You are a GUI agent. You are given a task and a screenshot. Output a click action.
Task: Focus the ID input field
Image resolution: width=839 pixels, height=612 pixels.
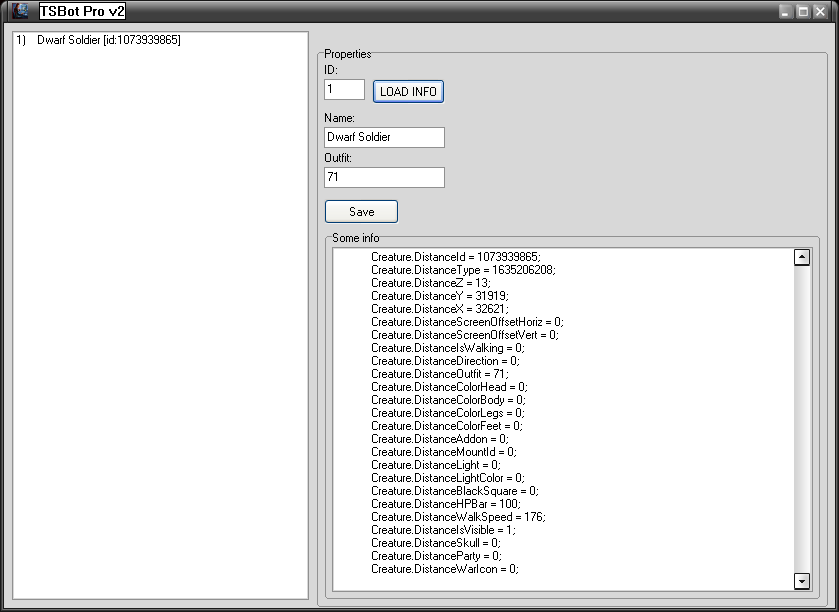point(344,90)
